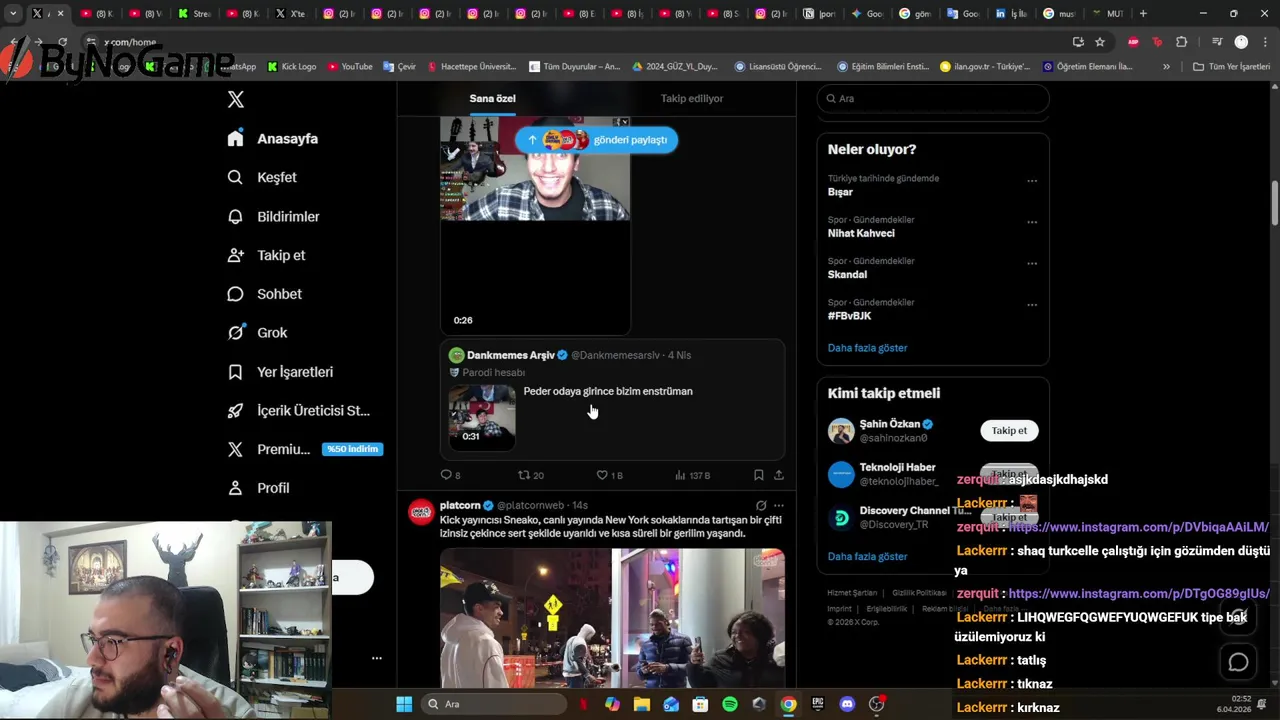
Task: Open Teknoloji Haber's profile
Action: tap(897, 467)
